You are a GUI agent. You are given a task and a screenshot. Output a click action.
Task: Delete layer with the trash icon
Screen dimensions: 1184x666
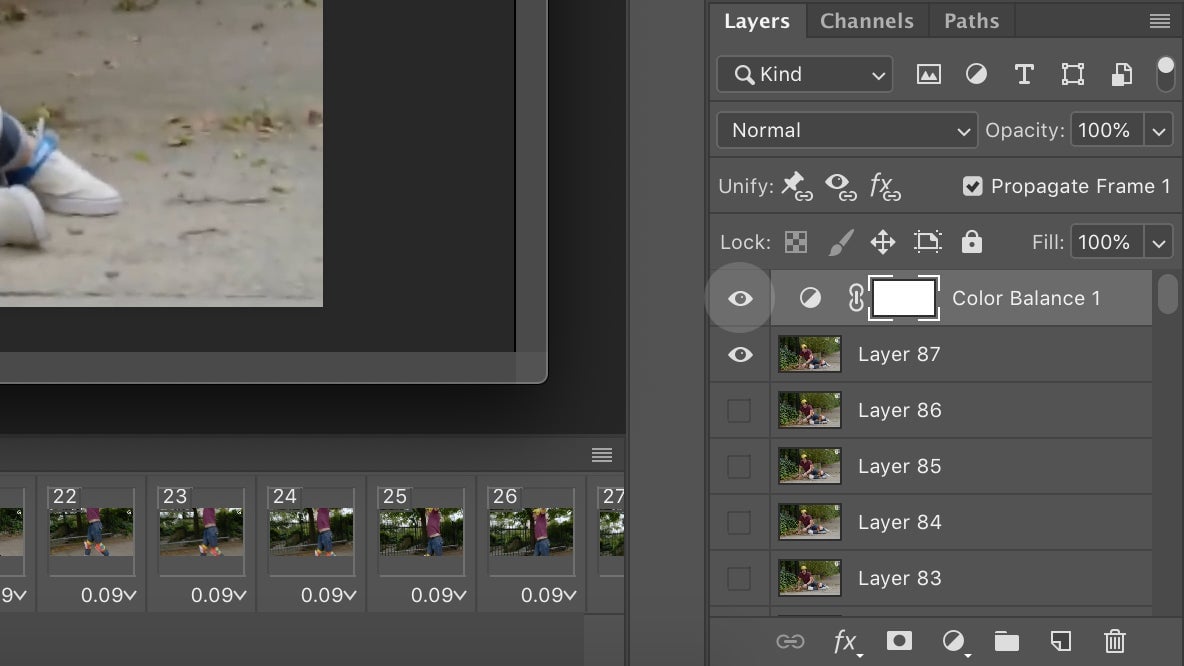(x=1115, y=641)
